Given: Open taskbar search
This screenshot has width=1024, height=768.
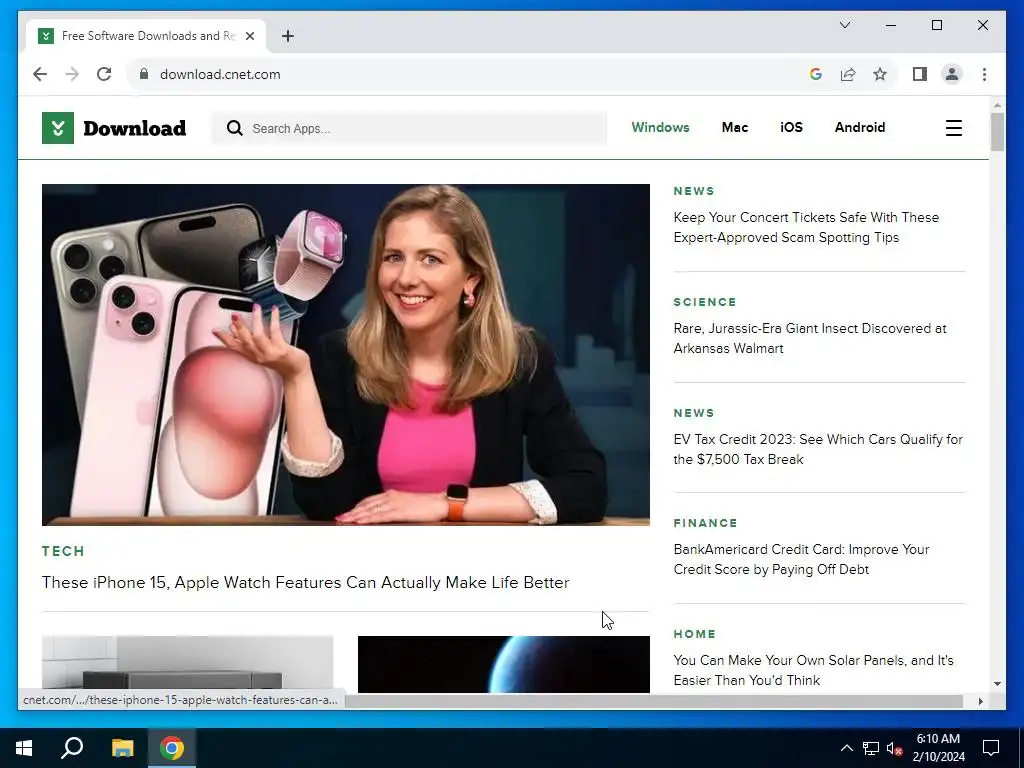Looking at the screenshot, I should [x=72, y=748].
